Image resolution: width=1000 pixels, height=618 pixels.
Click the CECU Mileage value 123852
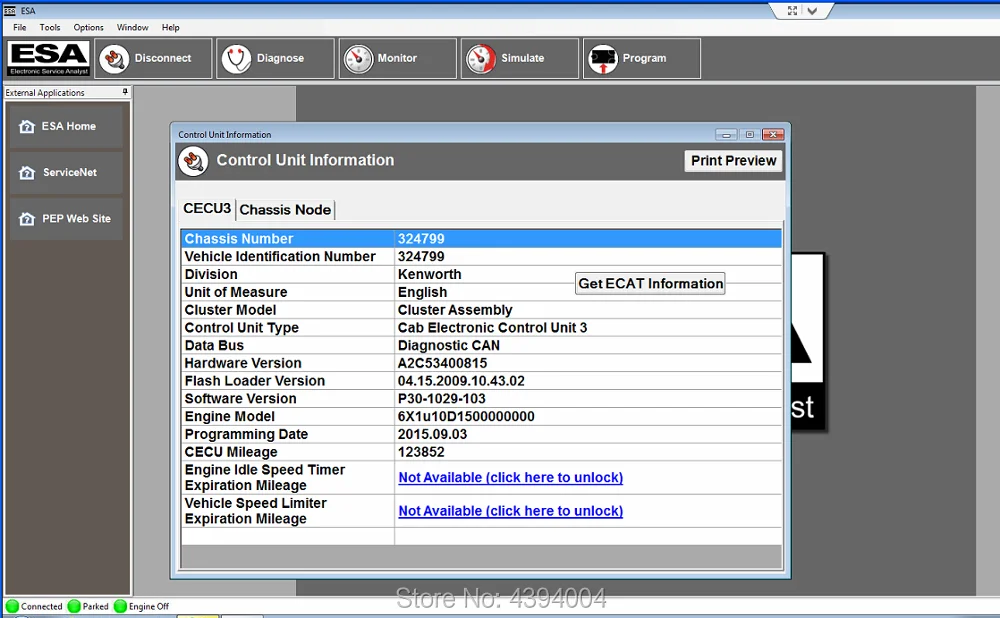pyautogui.click(x=421, y=452)
